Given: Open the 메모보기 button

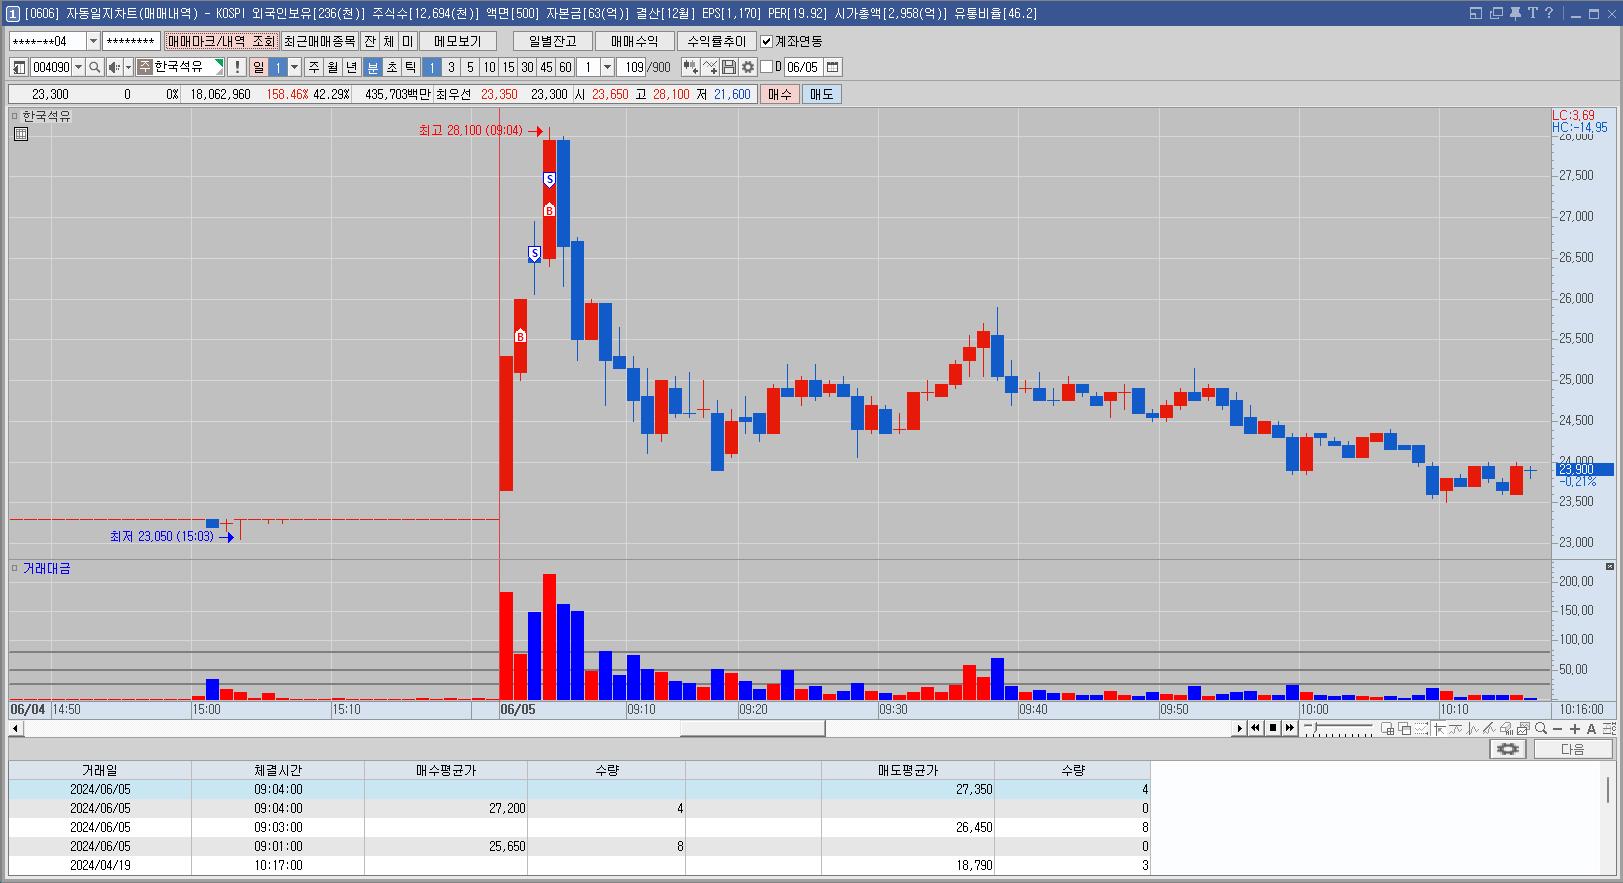Looking at the screenshot, I should point(457,41).
